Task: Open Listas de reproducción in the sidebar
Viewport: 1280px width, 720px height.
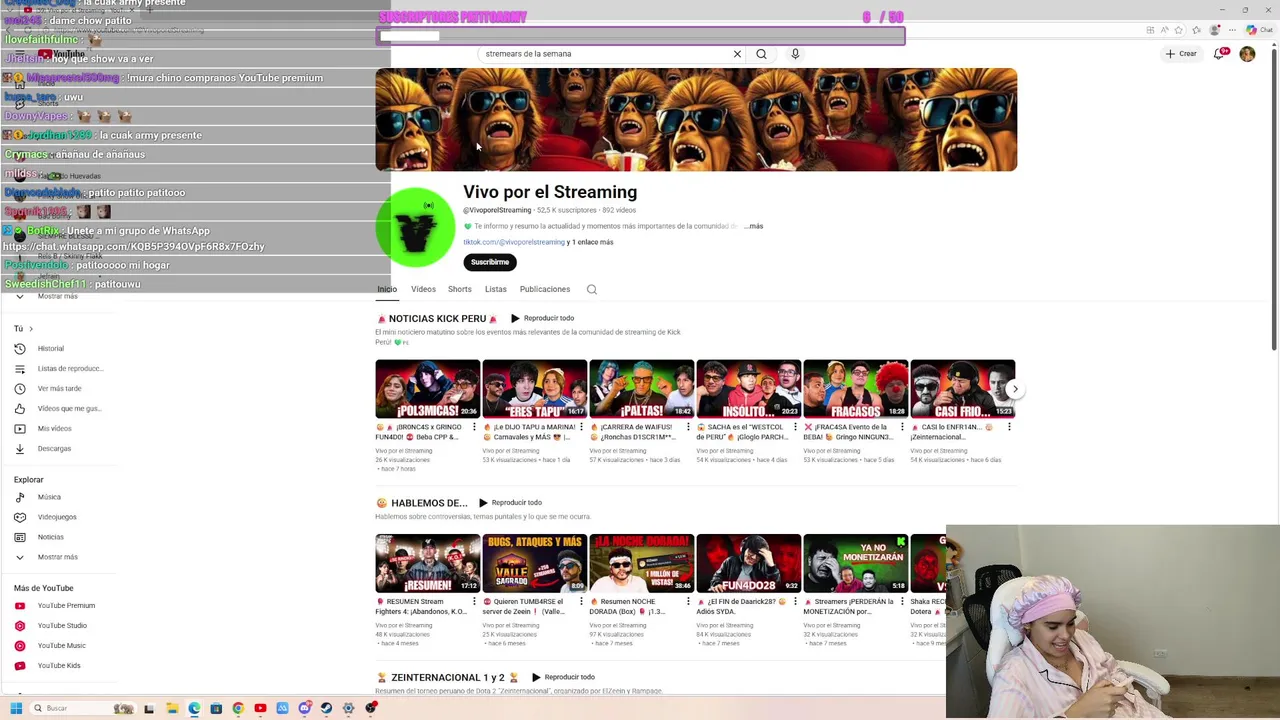Action: (x=60, y=368)
